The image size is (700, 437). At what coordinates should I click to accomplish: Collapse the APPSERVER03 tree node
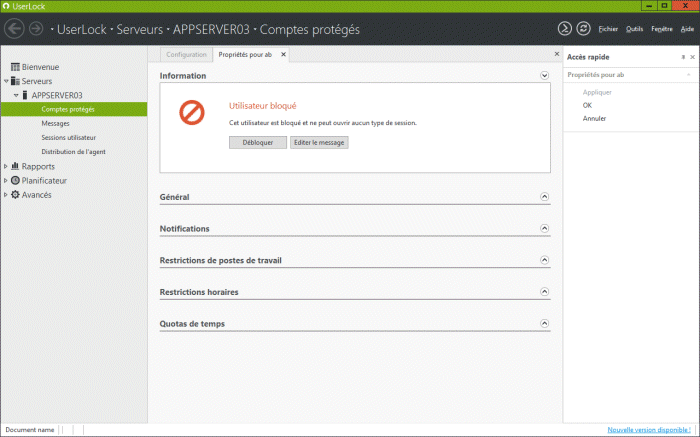click(x=16, y=96)
